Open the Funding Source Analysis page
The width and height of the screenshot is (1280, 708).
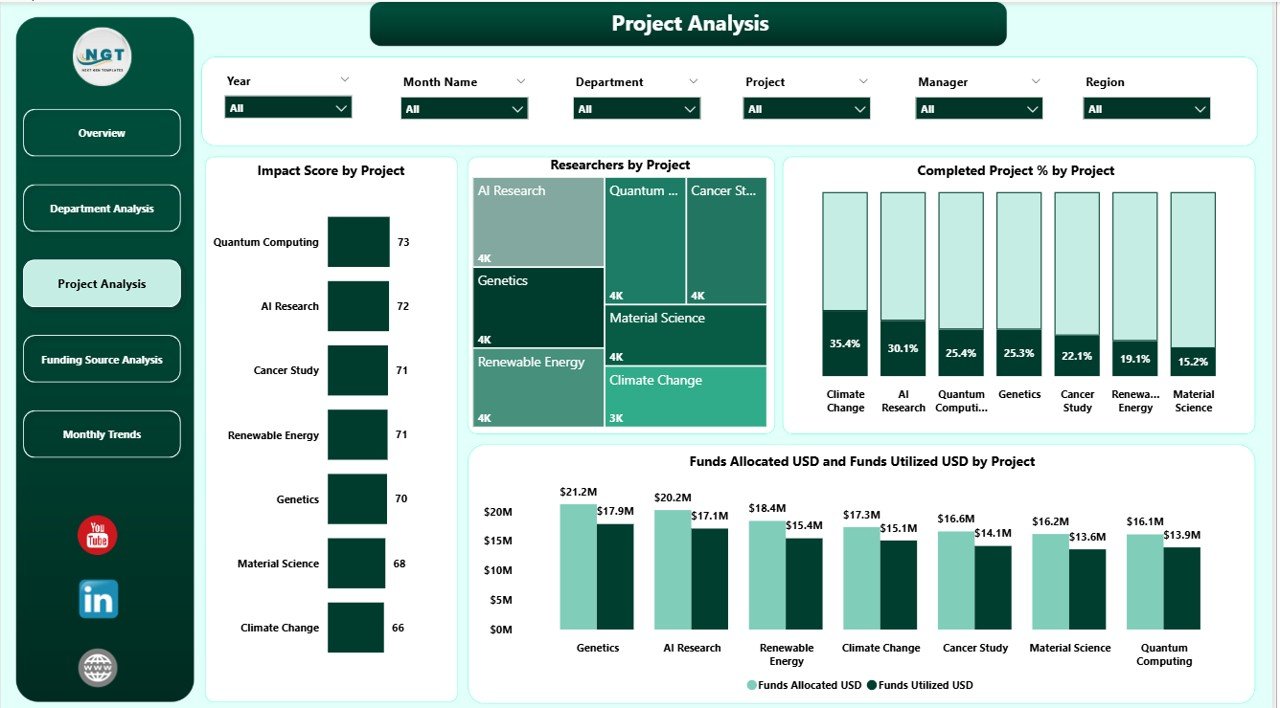point(101,359)
